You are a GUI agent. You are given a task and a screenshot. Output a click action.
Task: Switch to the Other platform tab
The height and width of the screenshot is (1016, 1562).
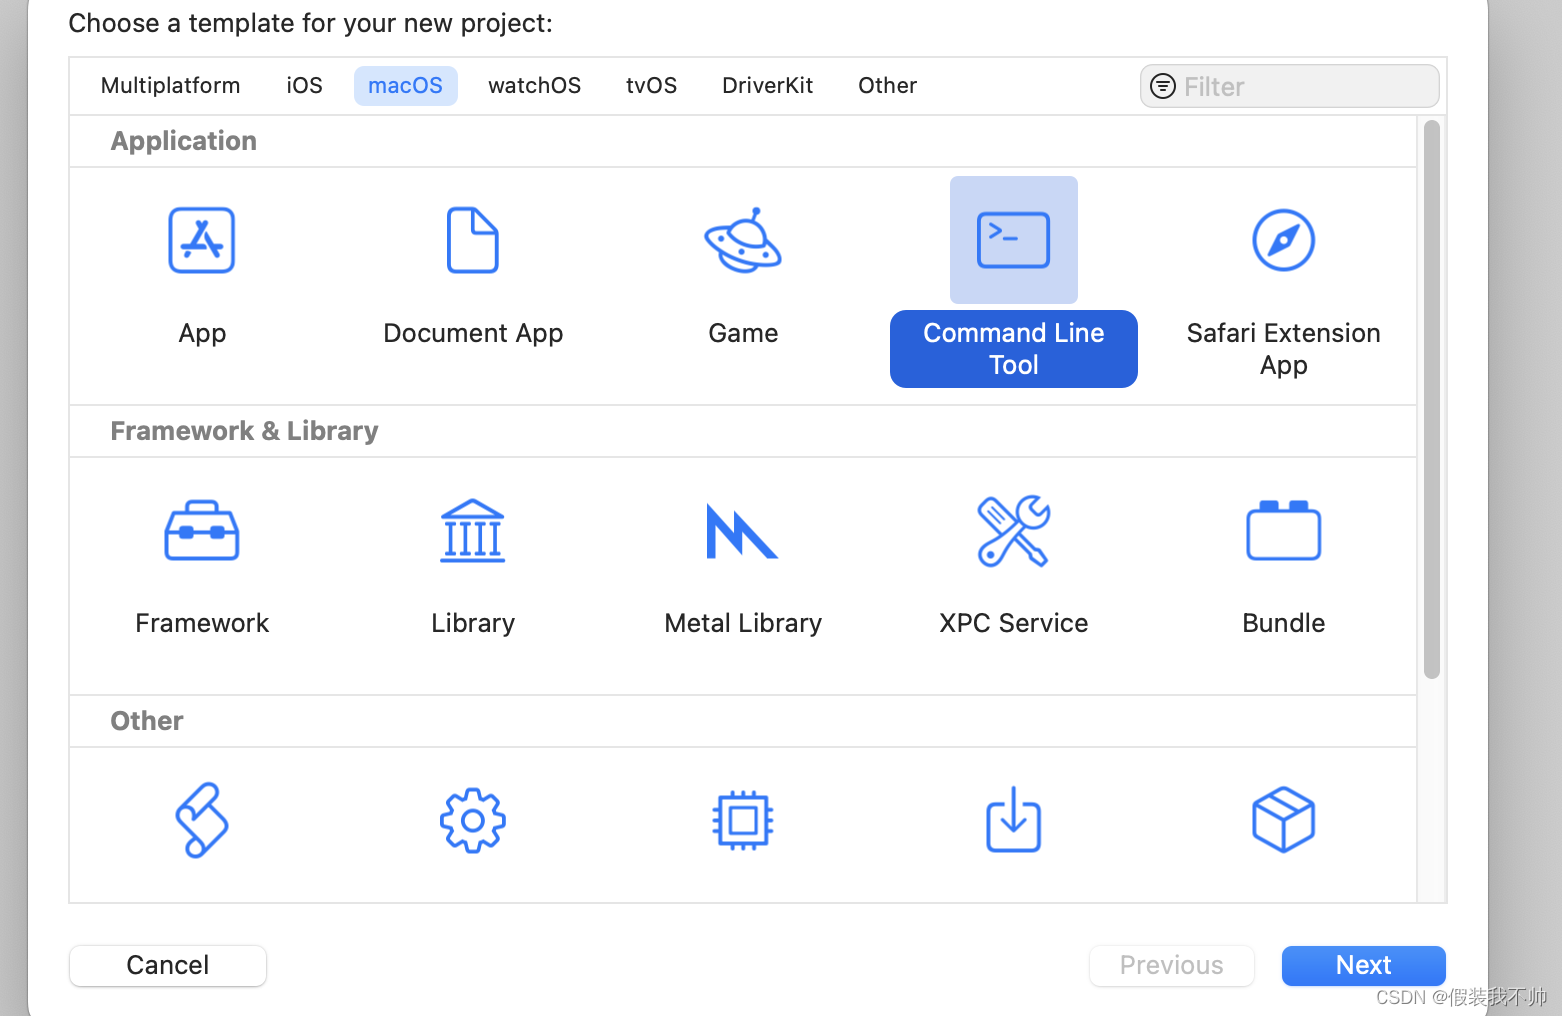tap(888, 86)
